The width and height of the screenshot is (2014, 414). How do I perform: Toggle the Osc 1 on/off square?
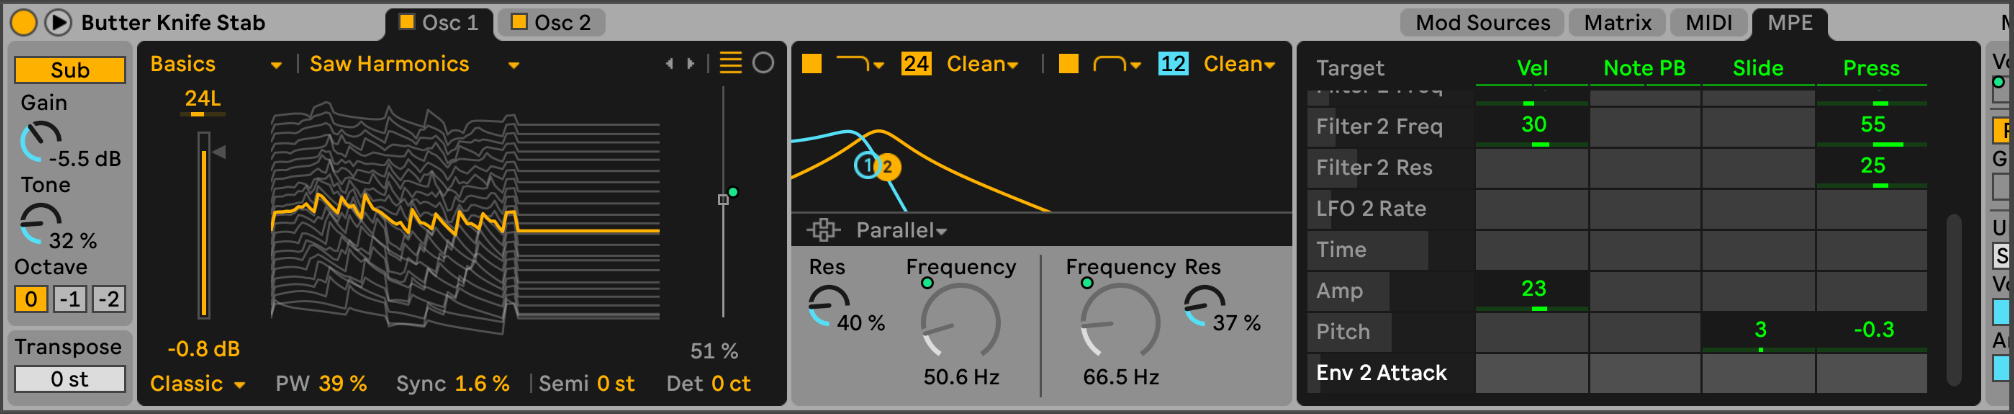(407, 21)
